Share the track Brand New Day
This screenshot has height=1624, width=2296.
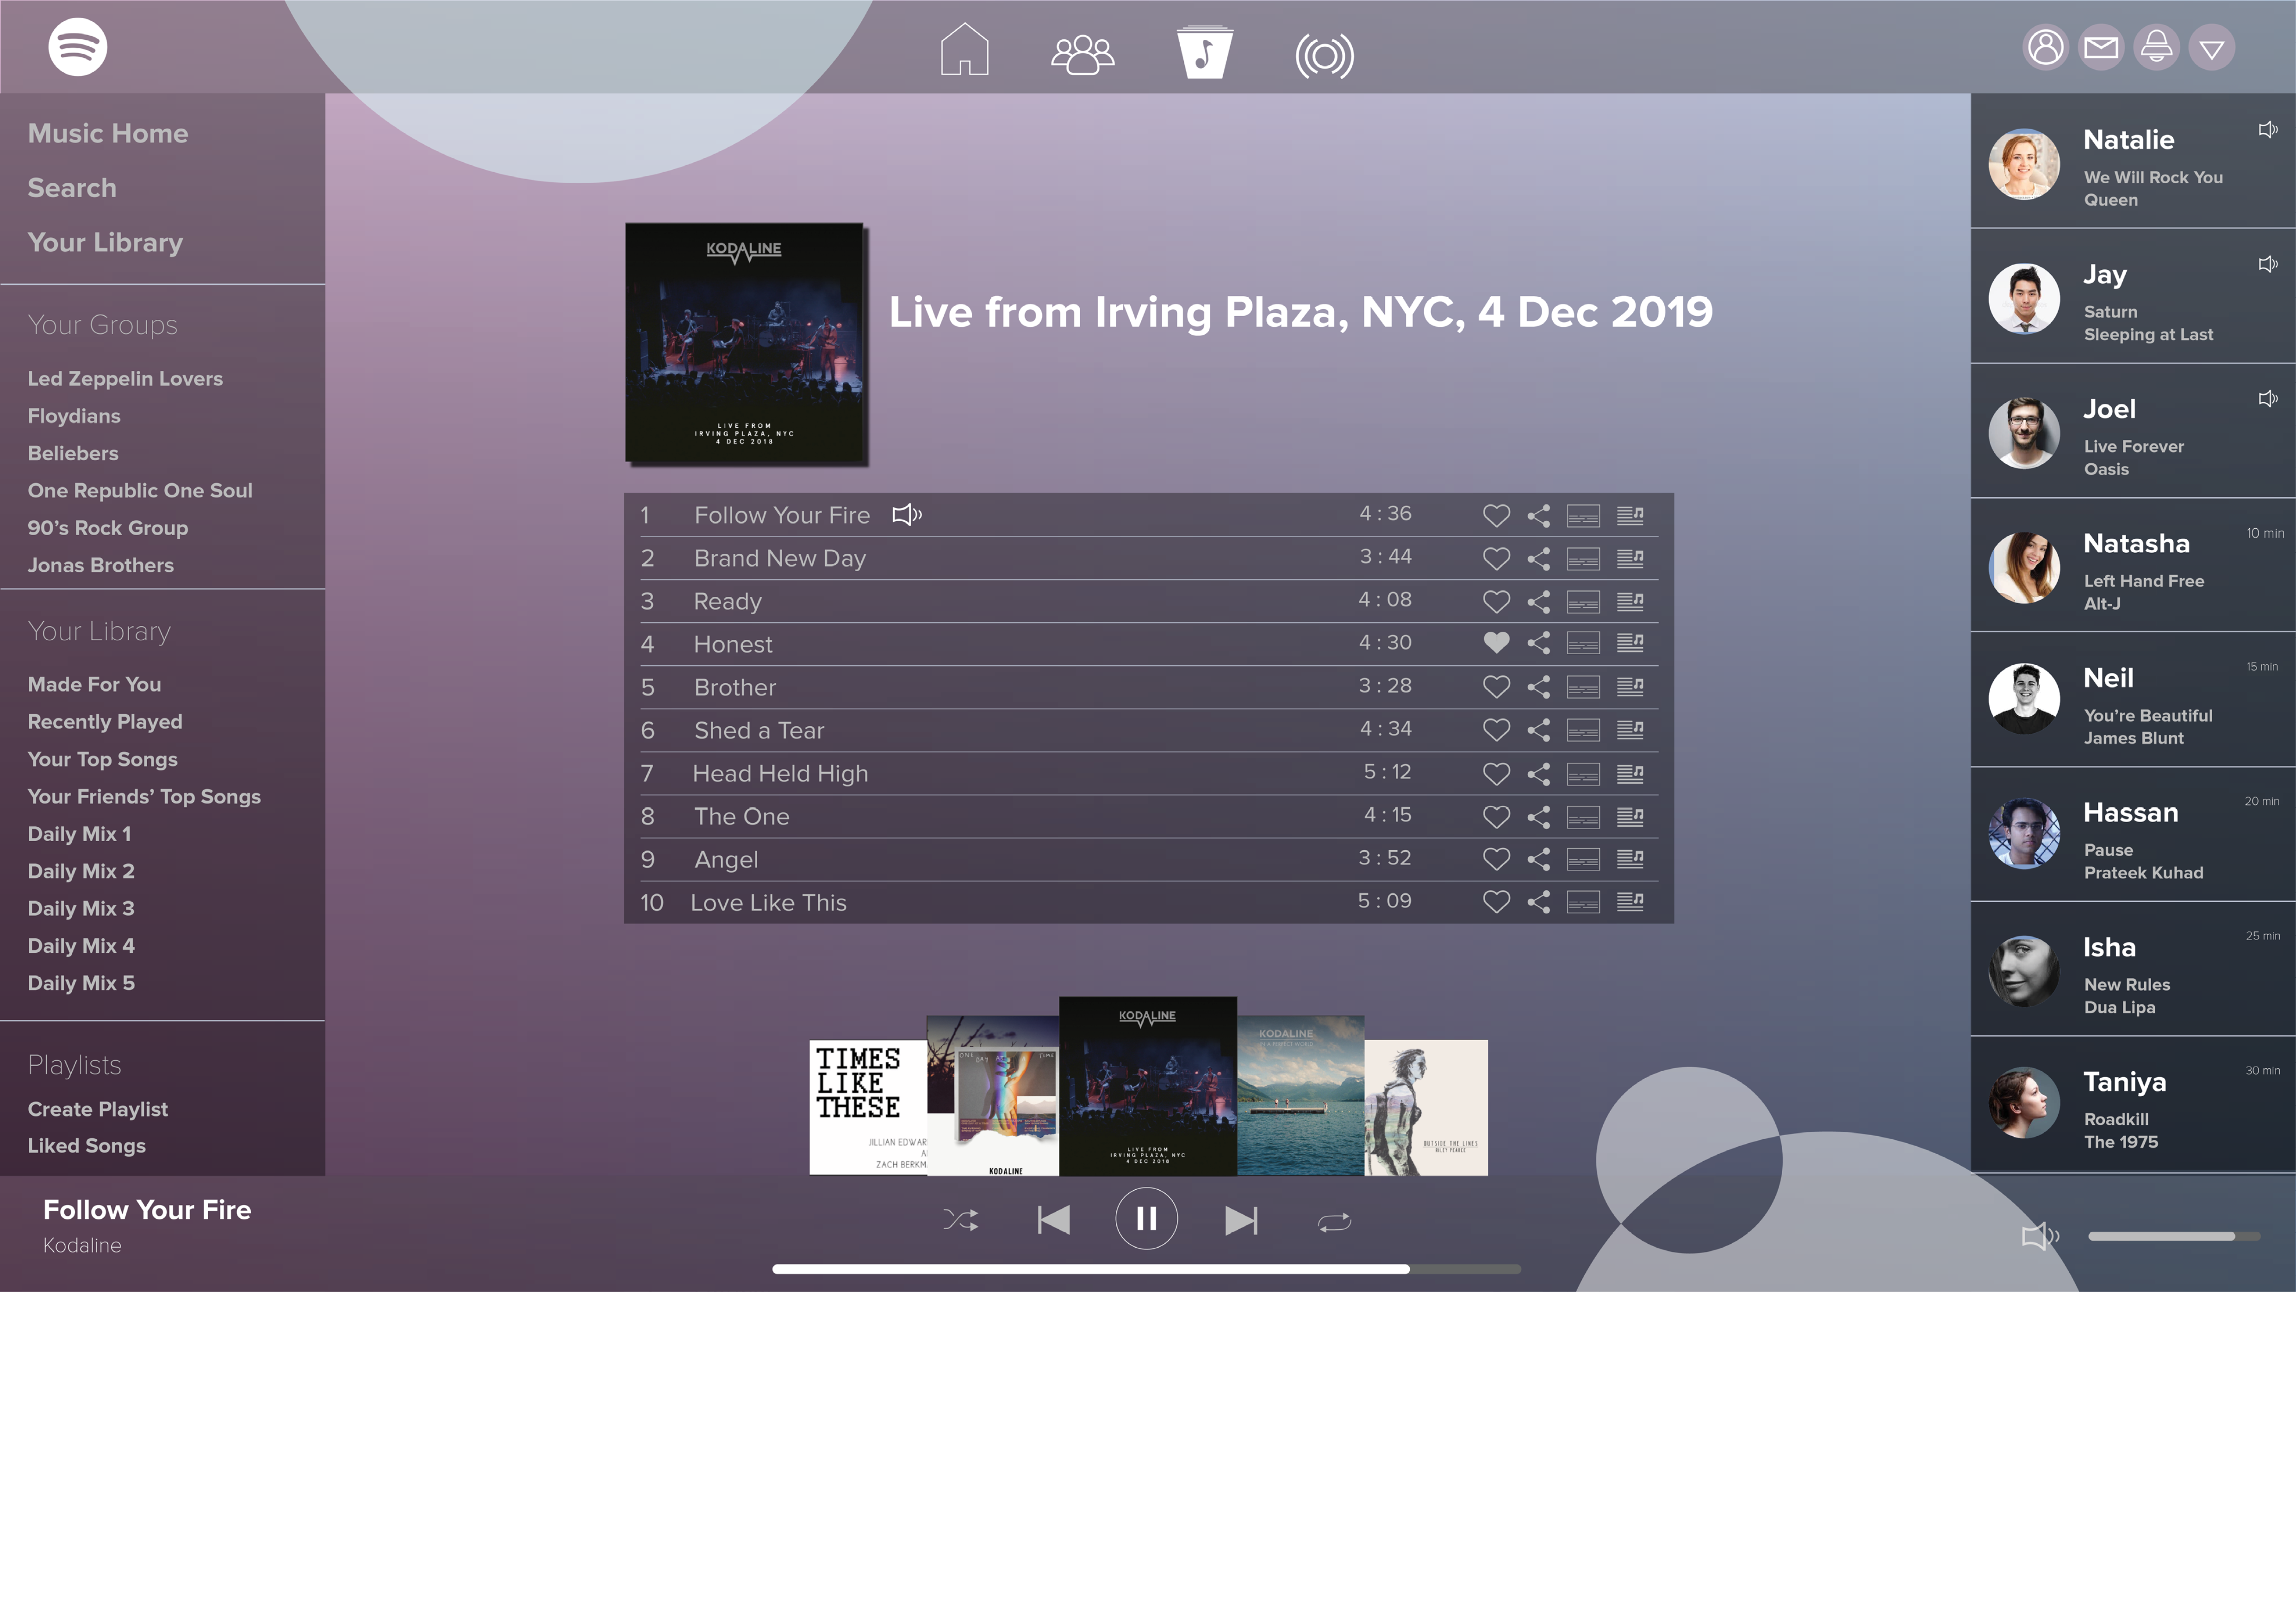pyautogui.click(x=1538, y=559)
